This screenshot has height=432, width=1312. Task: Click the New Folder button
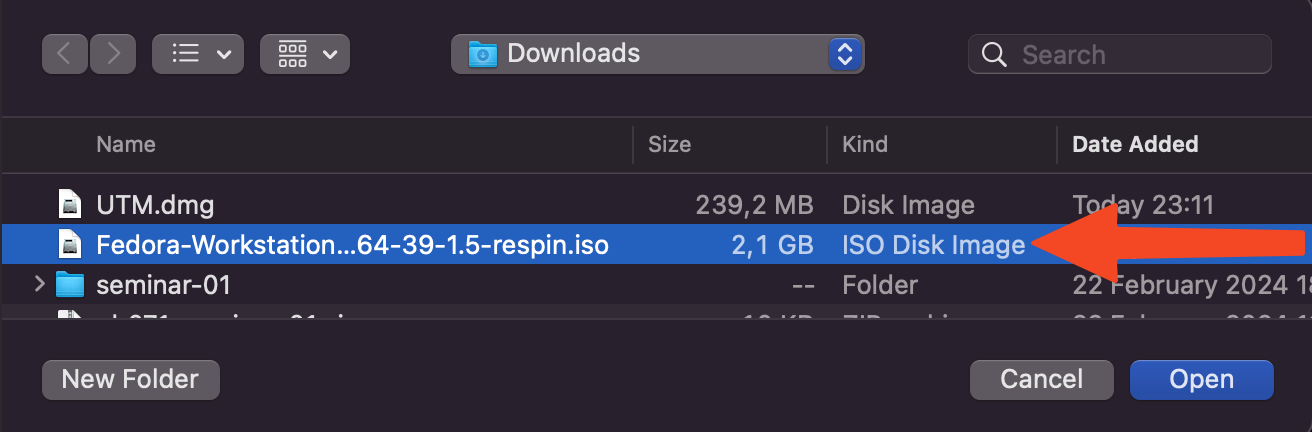point(131,380)
